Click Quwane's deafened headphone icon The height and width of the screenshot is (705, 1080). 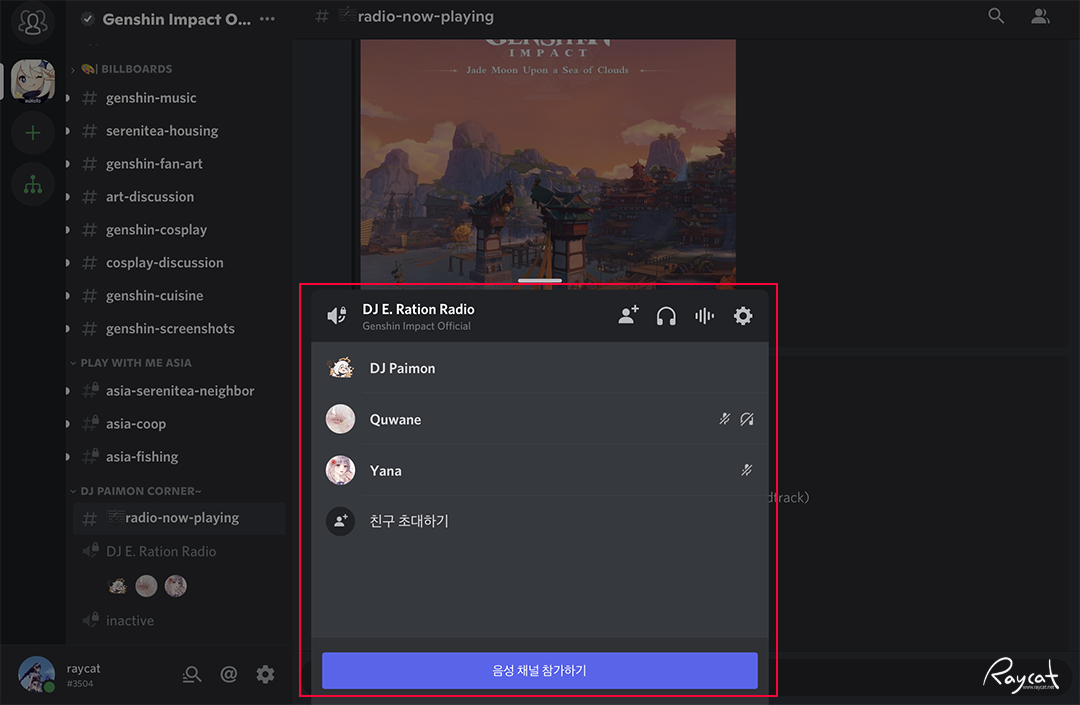(747, 419)
